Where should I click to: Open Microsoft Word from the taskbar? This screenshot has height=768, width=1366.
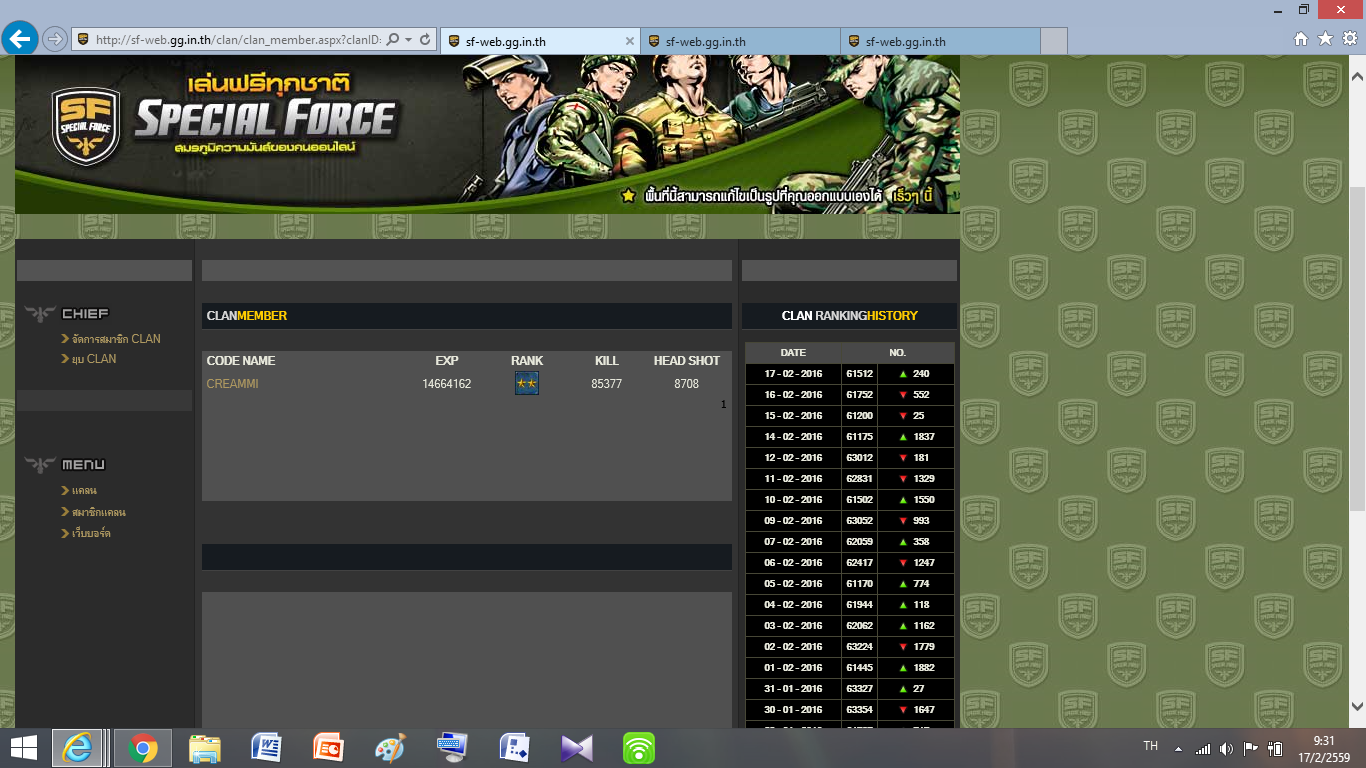coord(266,747)
